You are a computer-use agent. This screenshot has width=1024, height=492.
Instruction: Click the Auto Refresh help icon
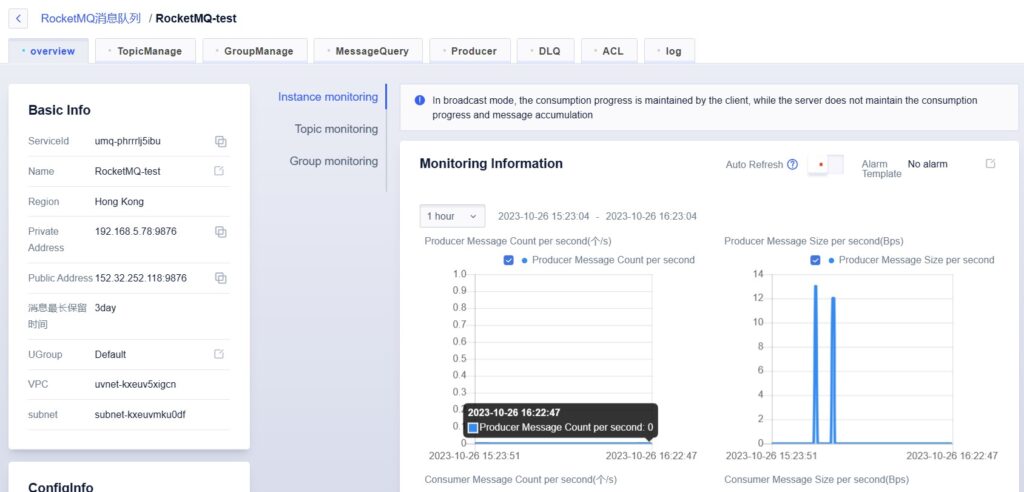(x=792, y=165)
